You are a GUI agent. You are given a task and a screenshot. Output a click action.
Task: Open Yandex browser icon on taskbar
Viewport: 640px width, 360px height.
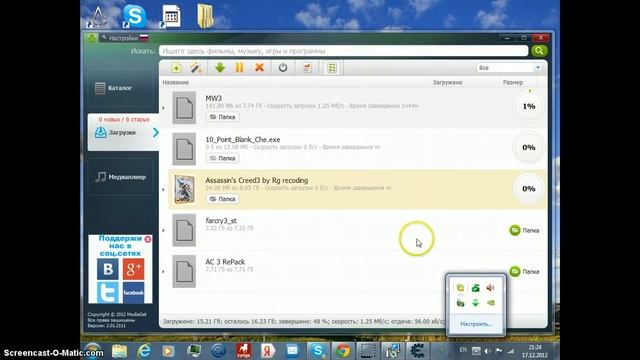coord(268,351)
